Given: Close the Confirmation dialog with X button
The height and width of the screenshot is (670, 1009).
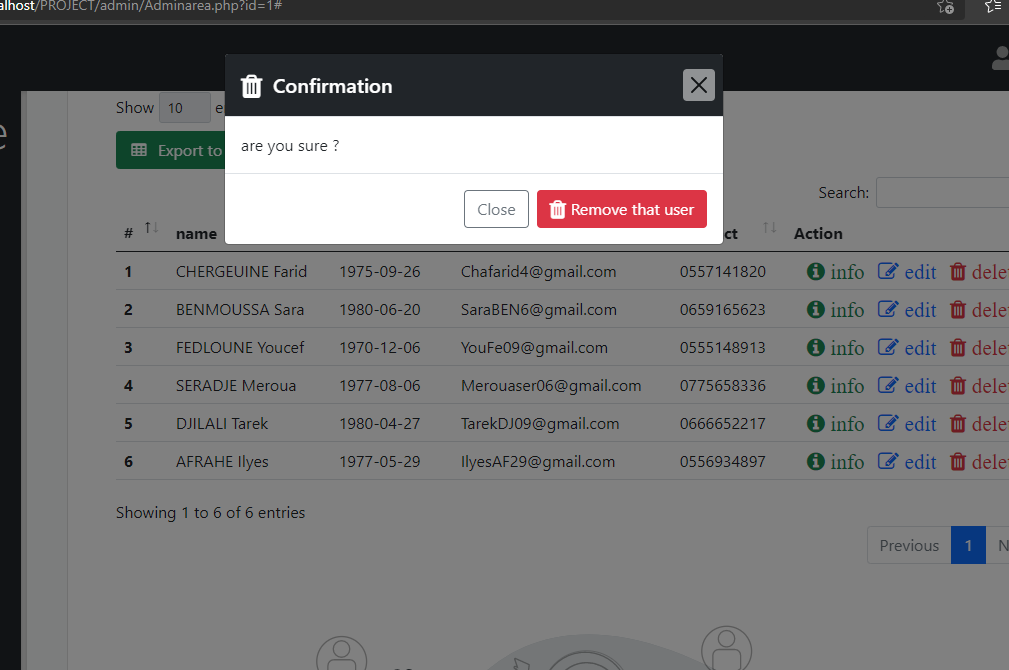Looking at the screenshot, I should (698, 85).
